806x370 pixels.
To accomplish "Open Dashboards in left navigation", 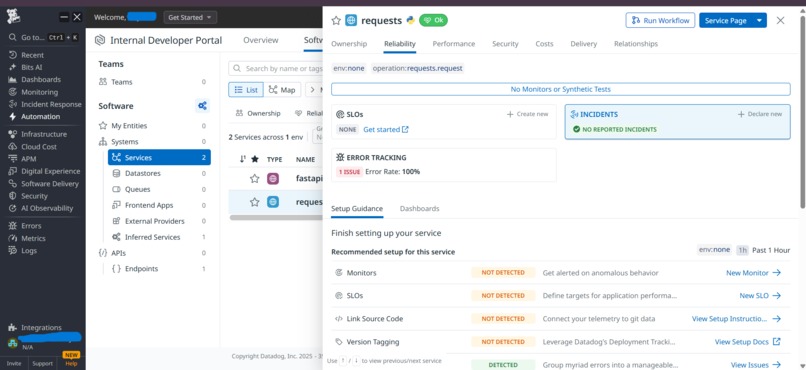I will click(41, 80).
